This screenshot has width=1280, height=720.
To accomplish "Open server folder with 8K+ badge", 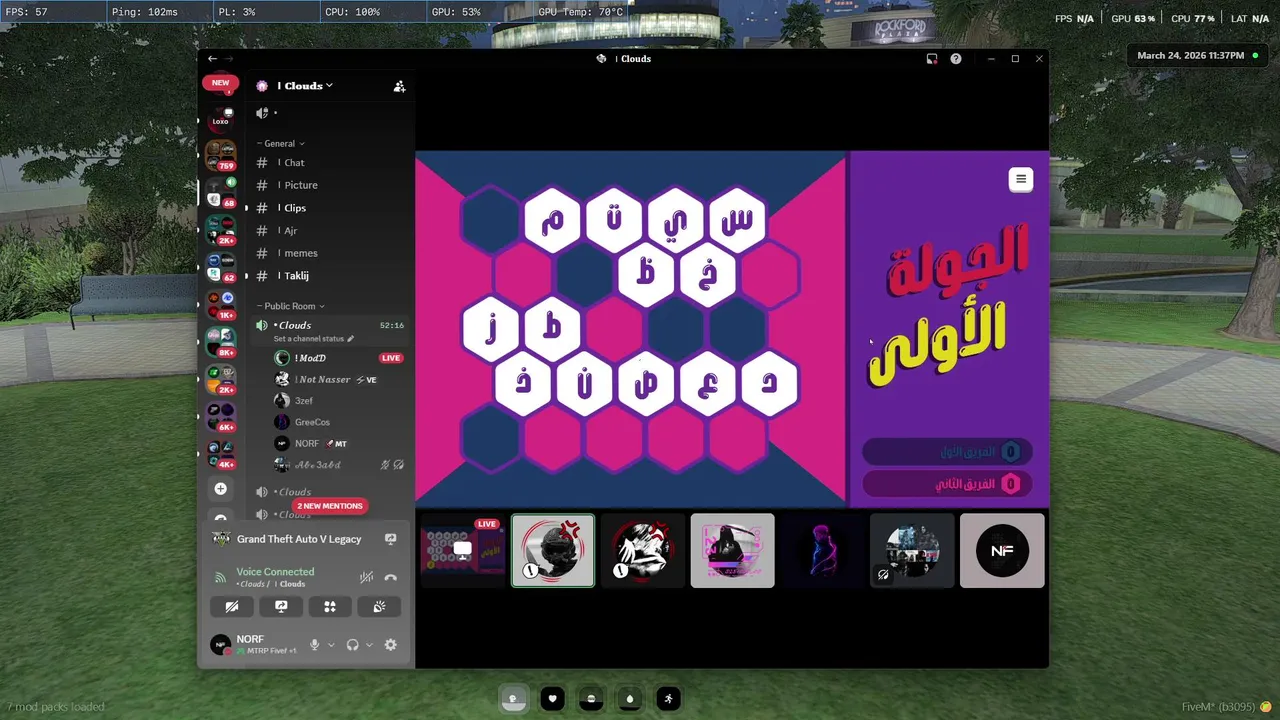I will [220, 341].
